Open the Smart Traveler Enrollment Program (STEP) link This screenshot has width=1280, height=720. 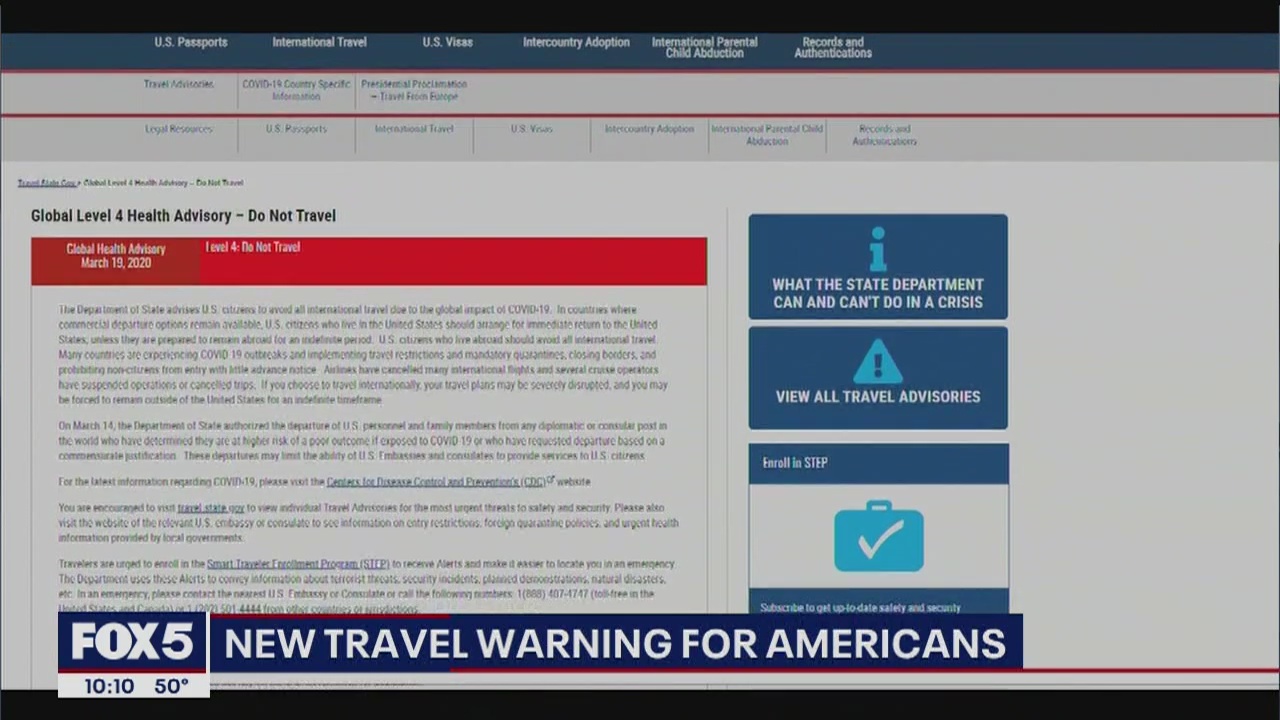(x=296, y=563)
